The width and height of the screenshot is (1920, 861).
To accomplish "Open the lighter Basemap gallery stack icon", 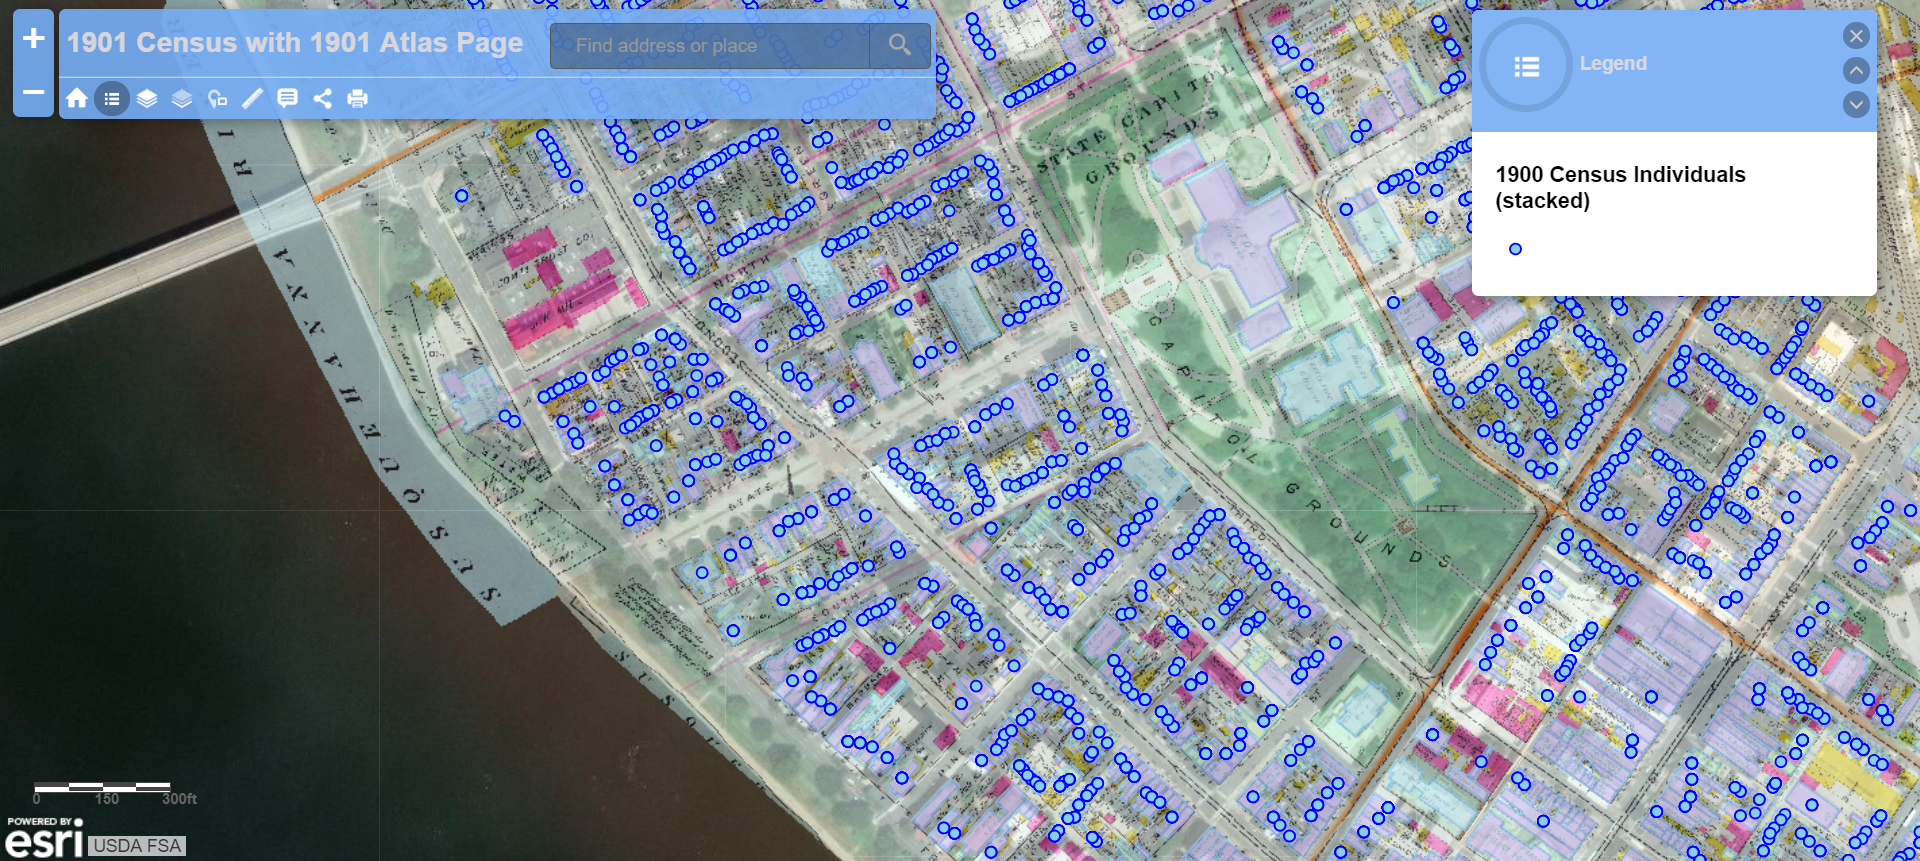I will click(182, 98).
